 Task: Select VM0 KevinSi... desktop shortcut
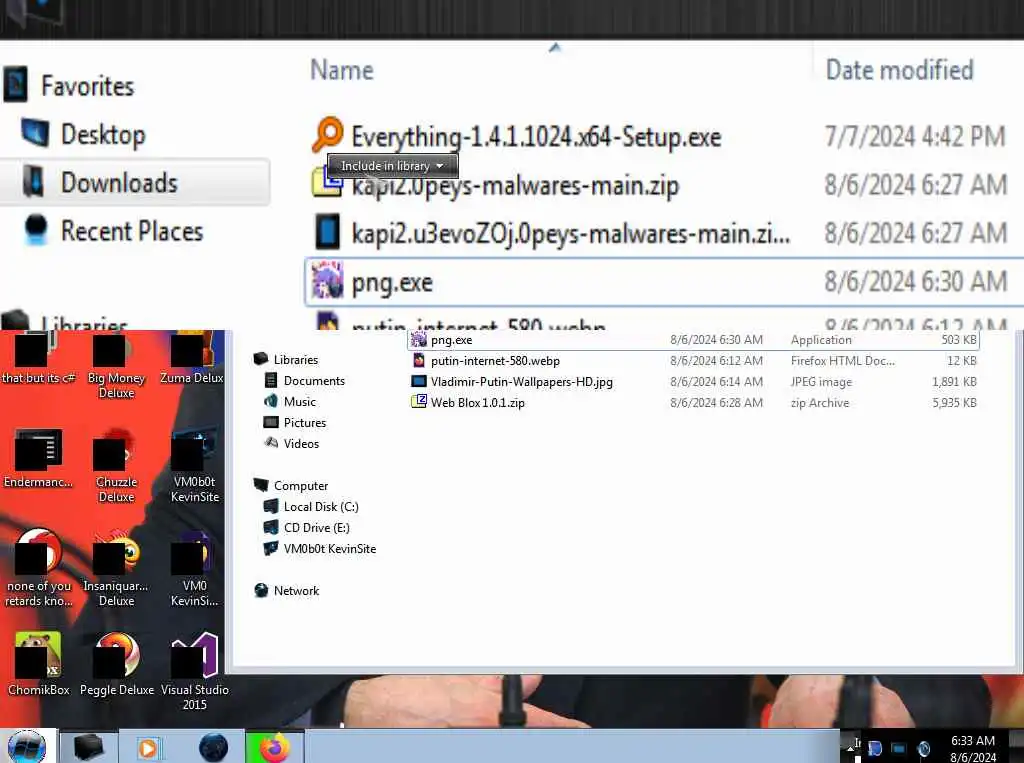(x=194, y=570)
